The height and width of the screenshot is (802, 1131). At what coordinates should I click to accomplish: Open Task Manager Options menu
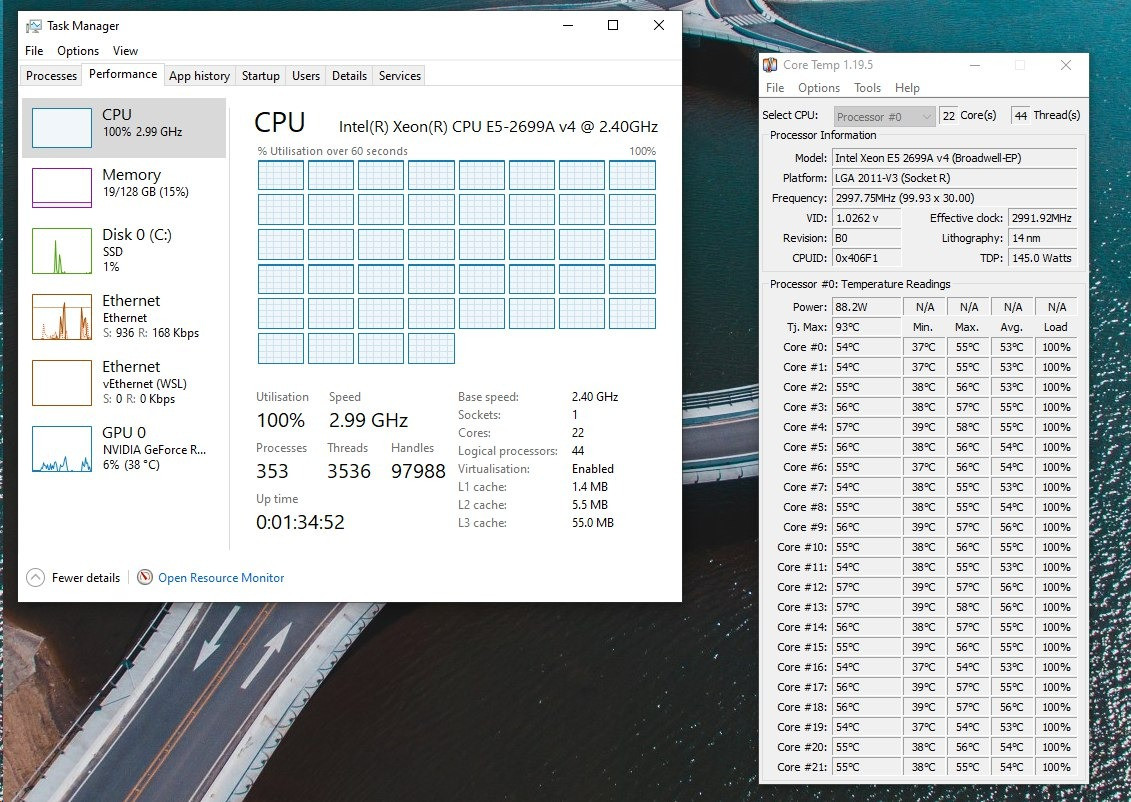pyautogui.click(x=78, y=50)
